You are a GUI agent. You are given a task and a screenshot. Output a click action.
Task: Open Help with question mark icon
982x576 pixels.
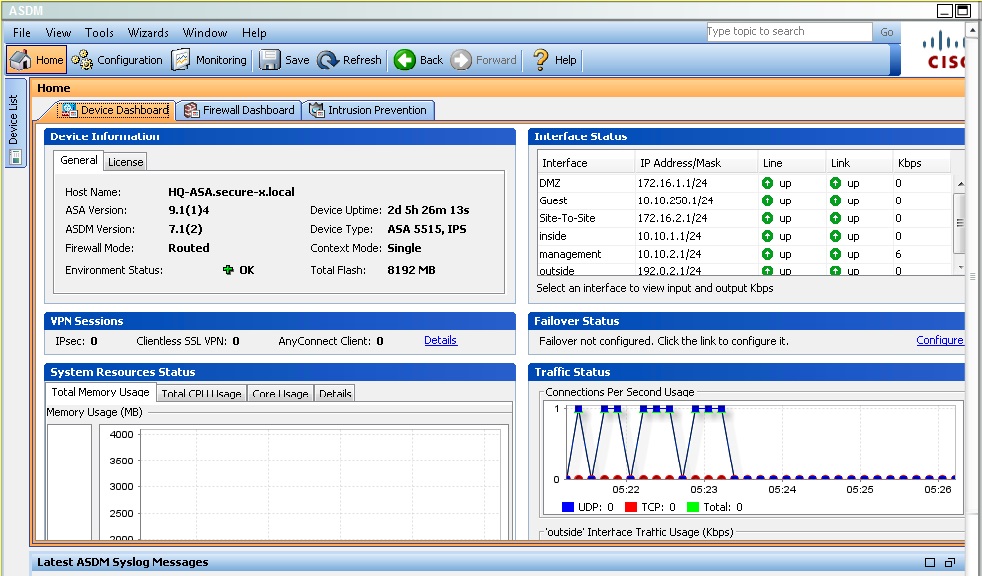click(x=541, y=60)
